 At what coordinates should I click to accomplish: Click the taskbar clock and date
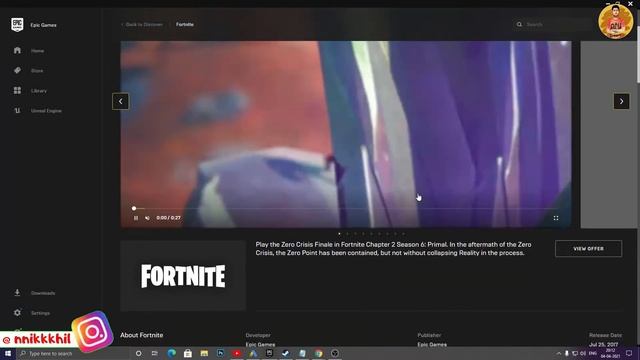click(611, 353)
